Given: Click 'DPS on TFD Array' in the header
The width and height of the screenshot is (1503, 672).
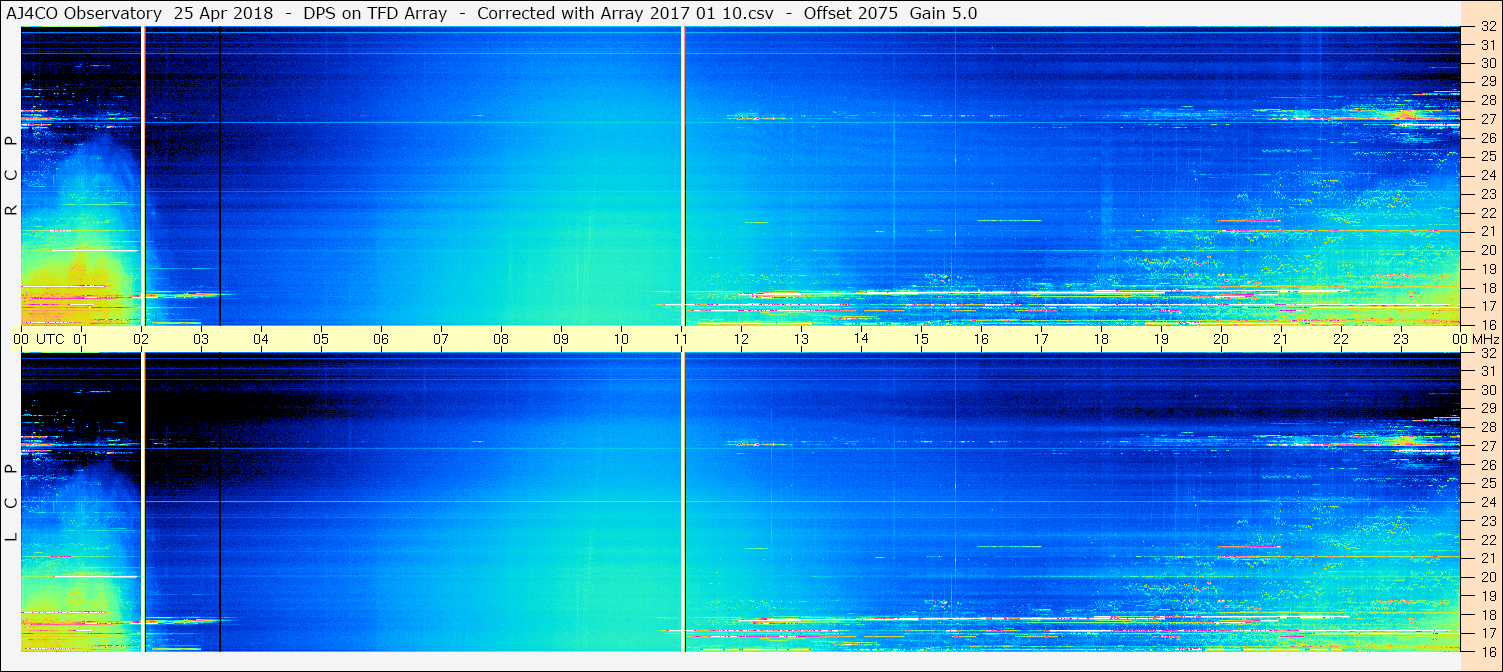Looking at the screenshot, I should point(375,13).
